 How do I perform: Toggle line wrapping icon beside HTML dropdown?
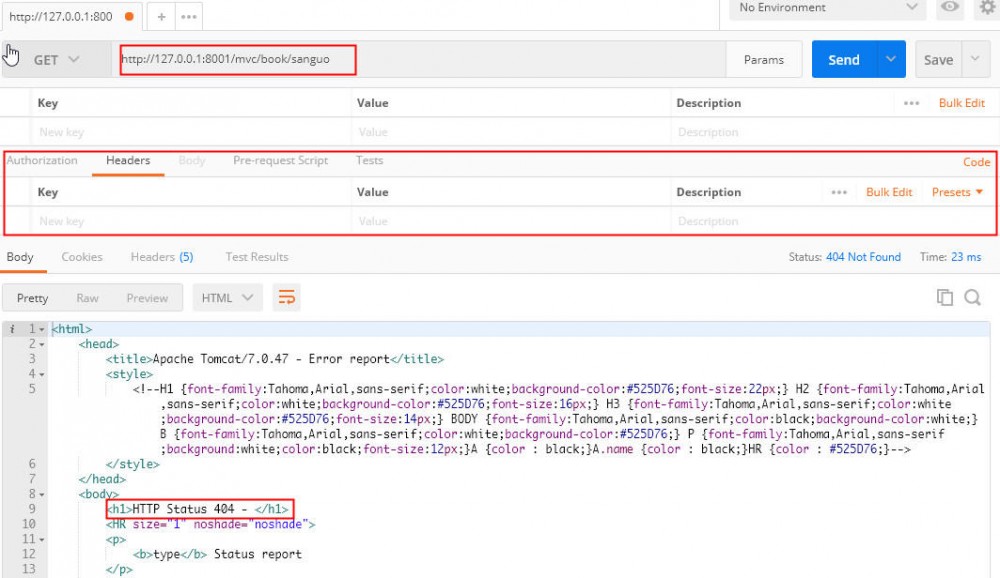287,297
